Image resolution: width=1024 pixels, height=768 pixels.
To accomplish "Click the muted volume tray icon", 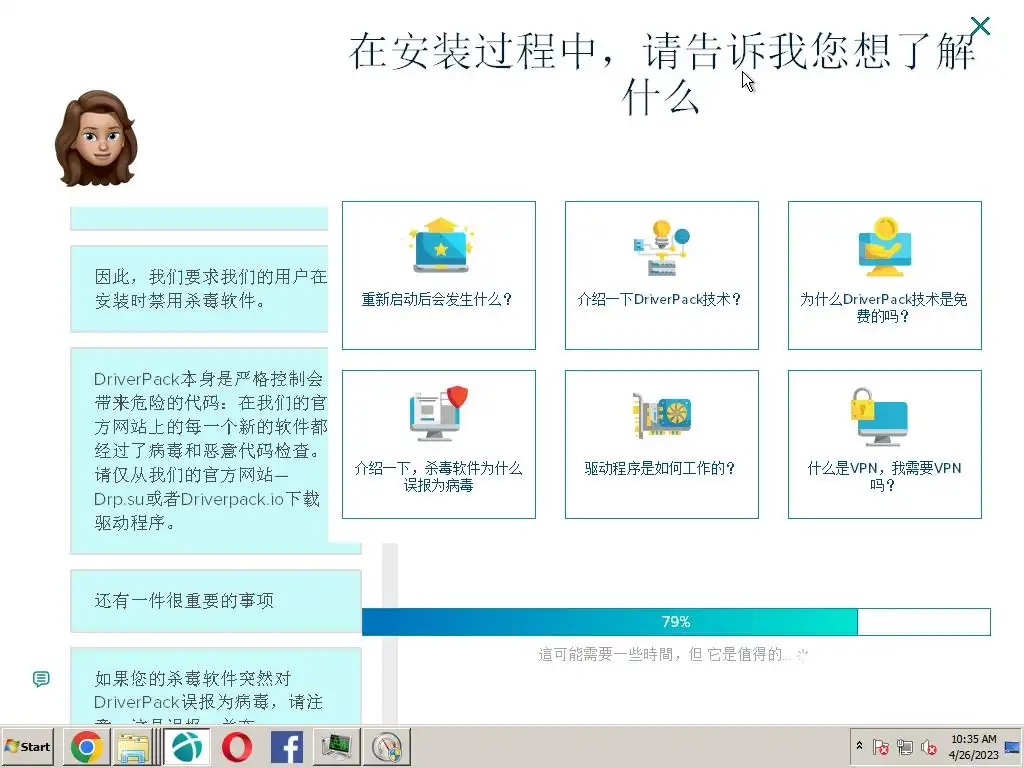I will [929, 746].
